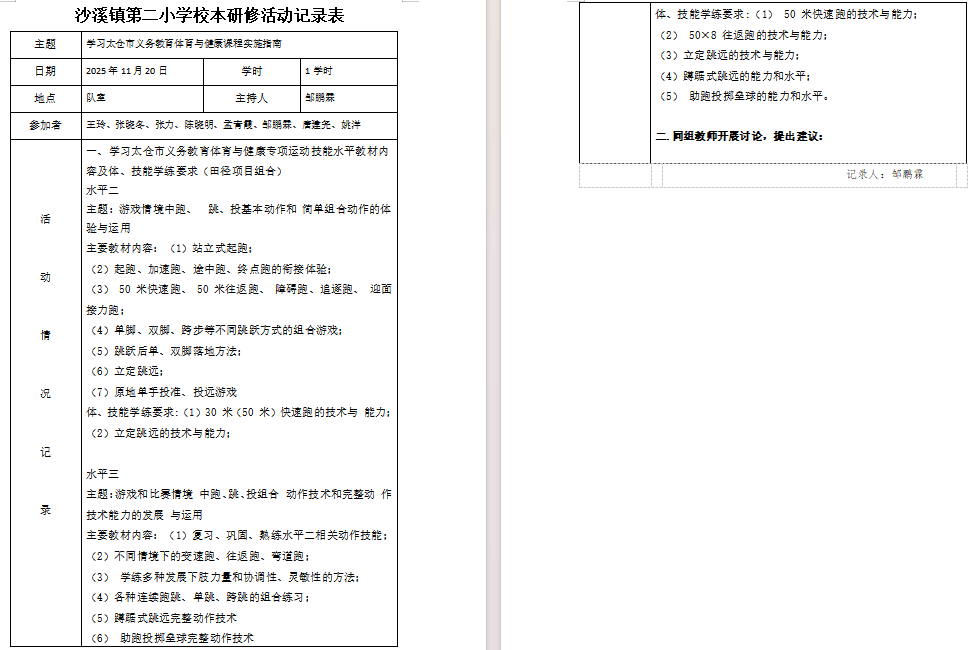Click the 水平三 heading line
This screenshot has height=650, width=968.
(x=103, y=473)
